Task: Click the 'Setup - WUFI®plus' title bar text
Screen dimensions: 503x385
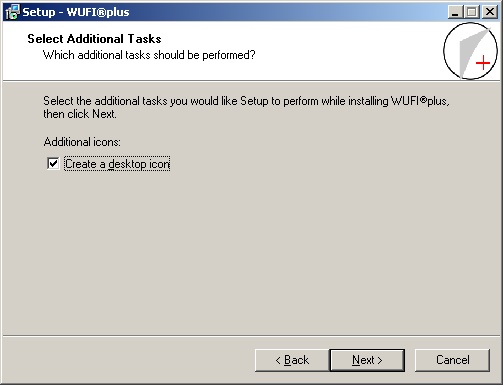Action: coord(76,12)
